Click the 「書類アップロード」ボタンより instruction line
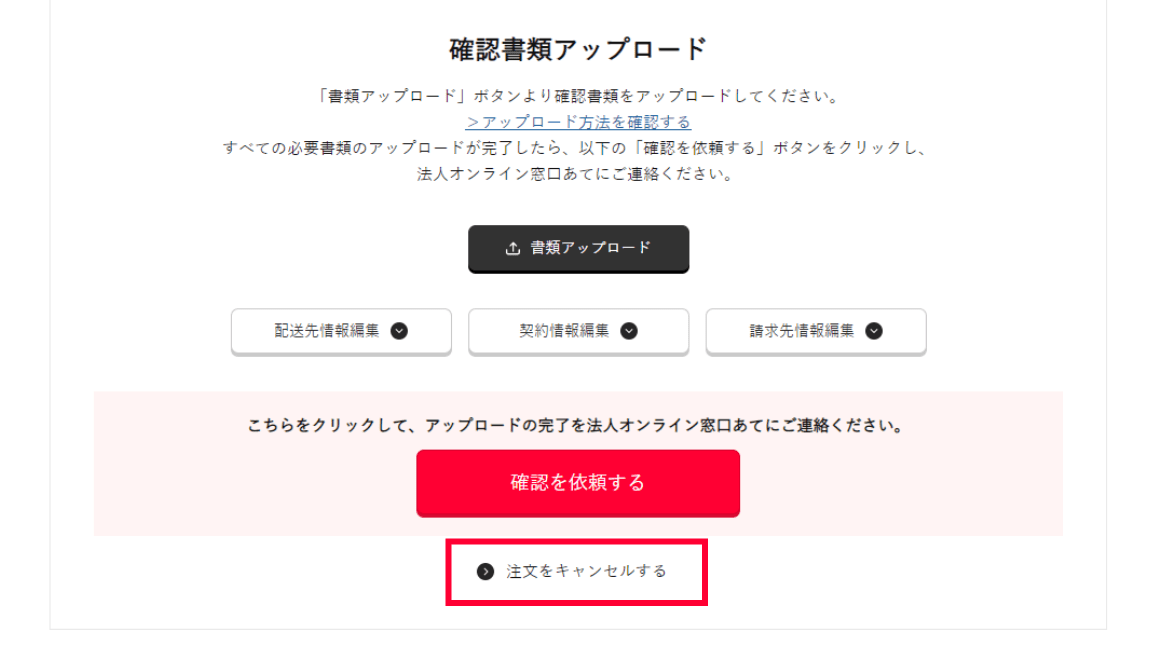The width and height of the screenshot is (1152, 648). pos(578,97)
